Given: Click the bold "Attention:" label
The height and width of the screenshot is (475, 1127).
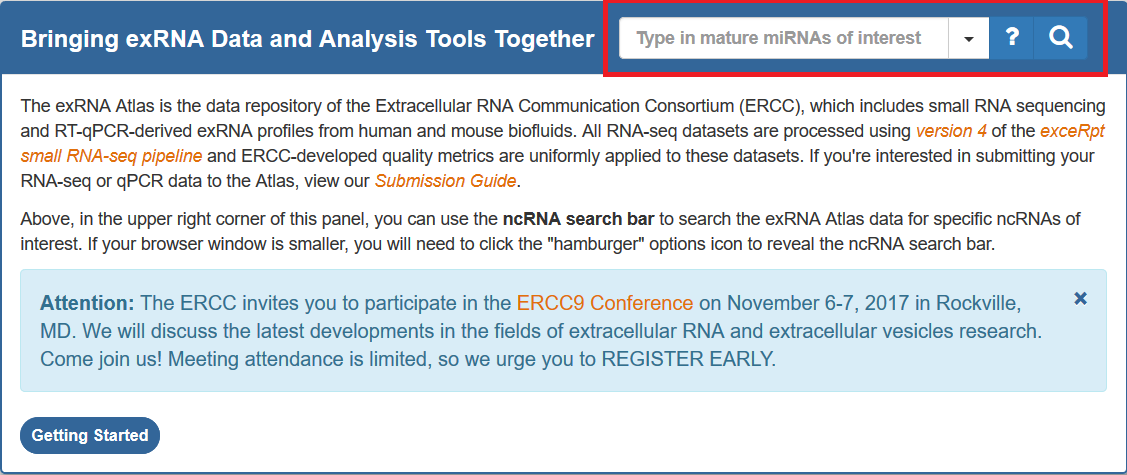Looking at the screenshot, I should pos(87,303).
